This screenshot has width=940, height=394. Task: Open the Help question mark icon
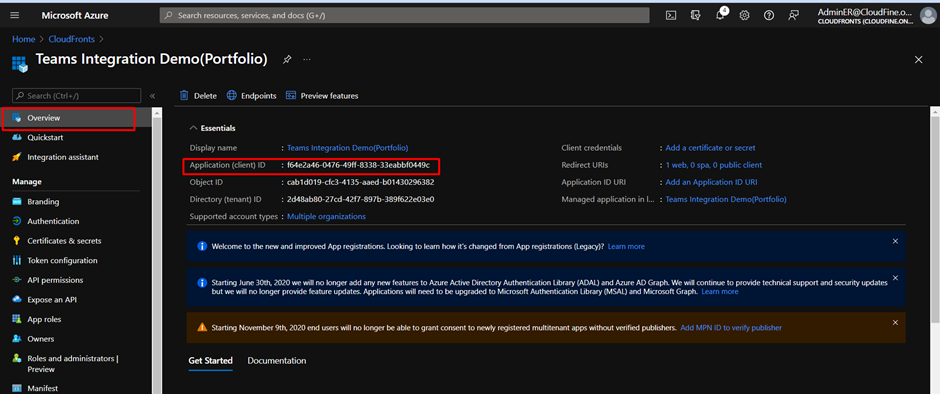click(769, 16)
